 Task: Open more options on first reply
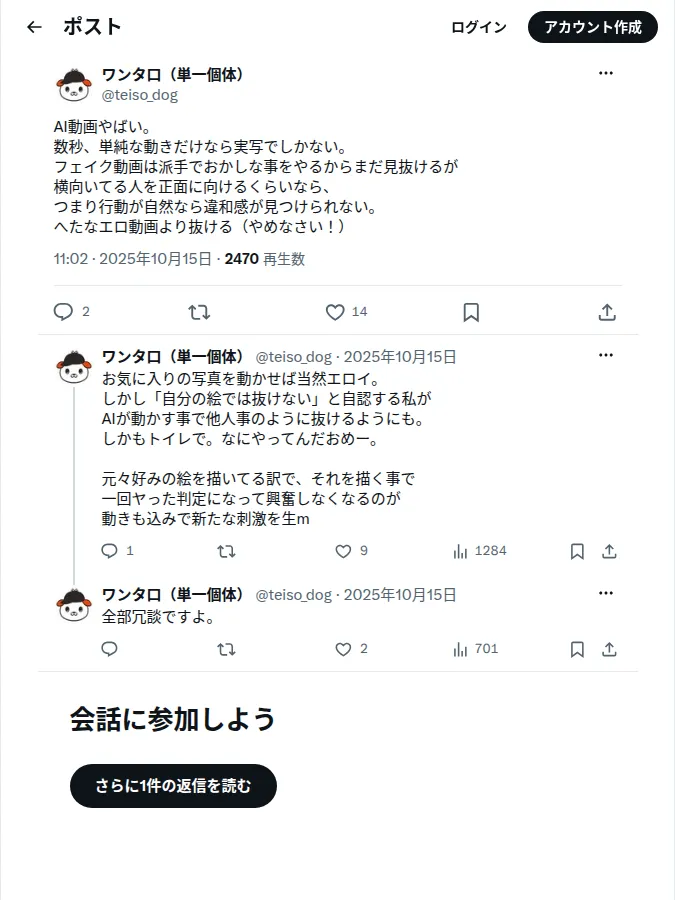pos(606,355)
